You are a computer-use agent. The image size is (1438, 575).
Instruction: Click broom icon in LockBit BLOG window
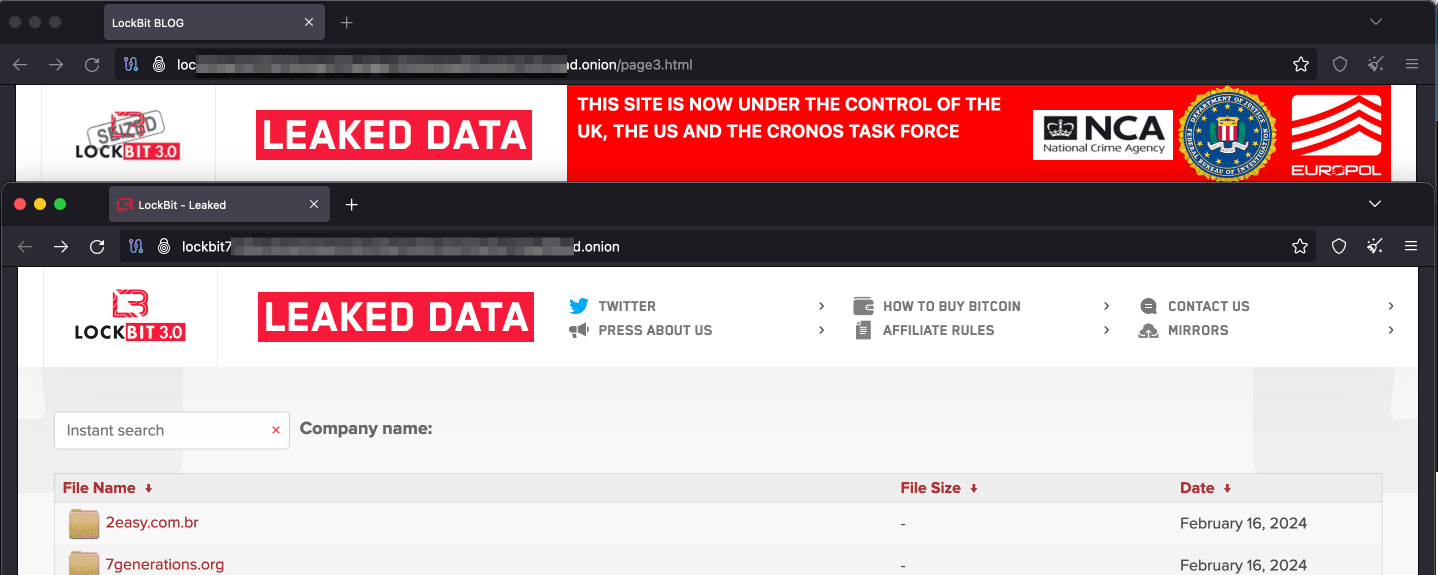pos(1376,65)
